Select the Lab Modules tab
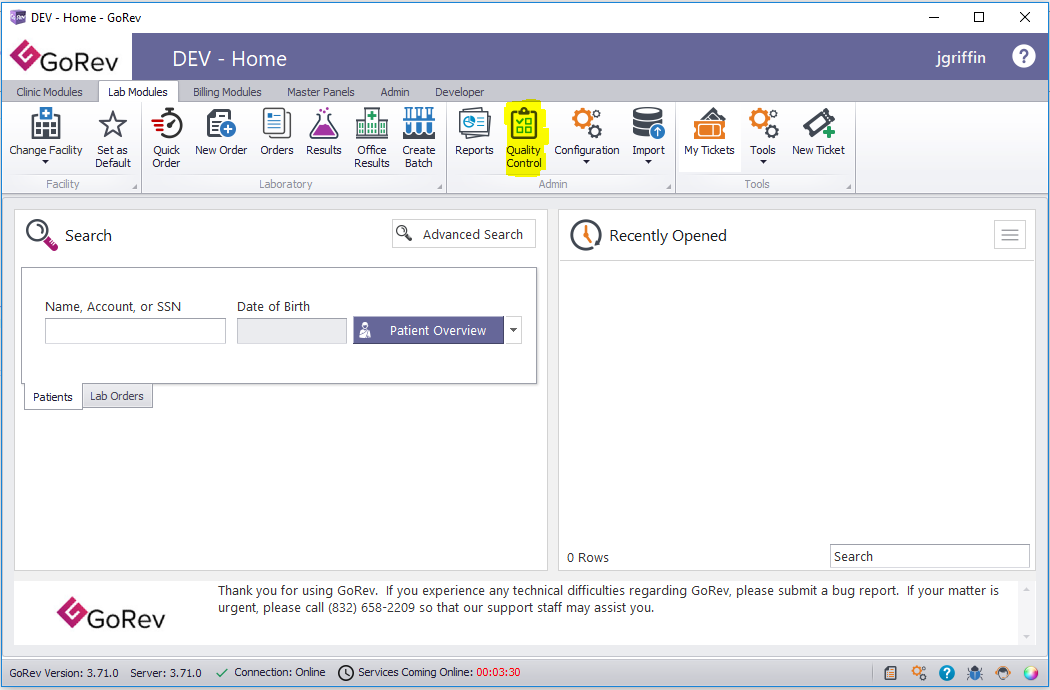The width and height of the screenshot is (1050, 690). [x=138, y=92]
